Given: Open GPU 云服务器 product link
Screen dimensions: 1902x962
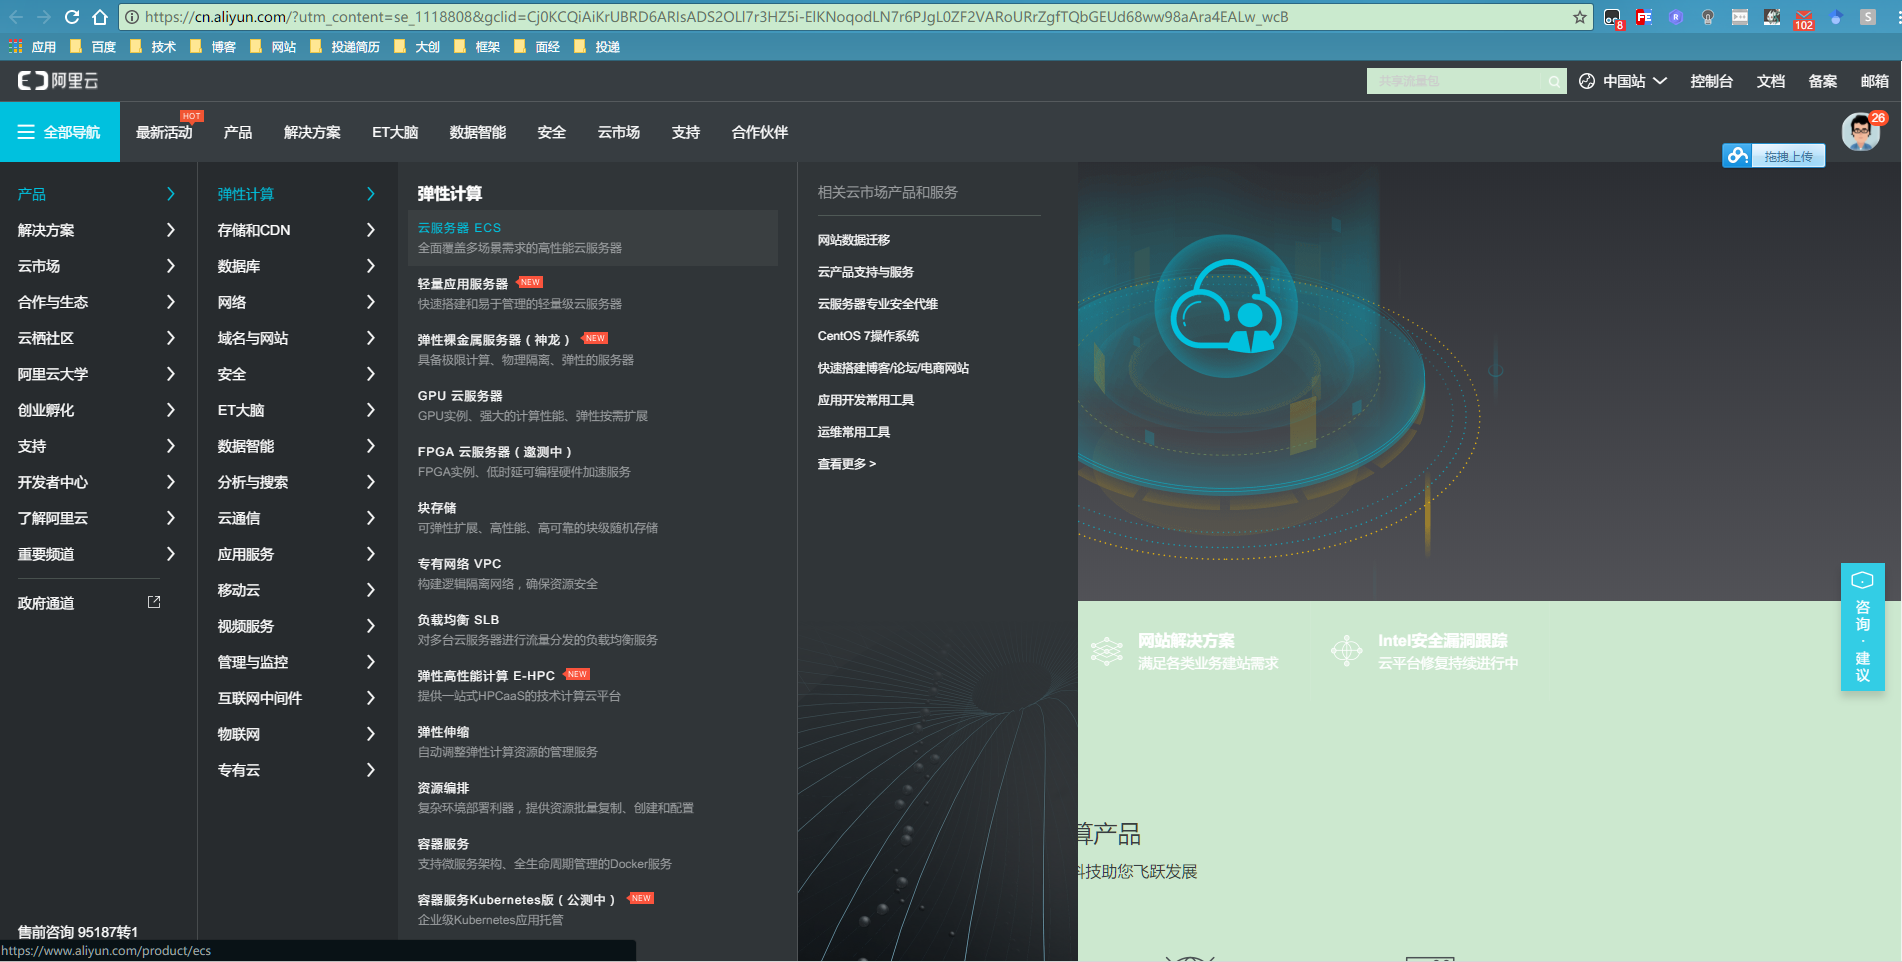Looking at the screenshot, I should (460, 396).
